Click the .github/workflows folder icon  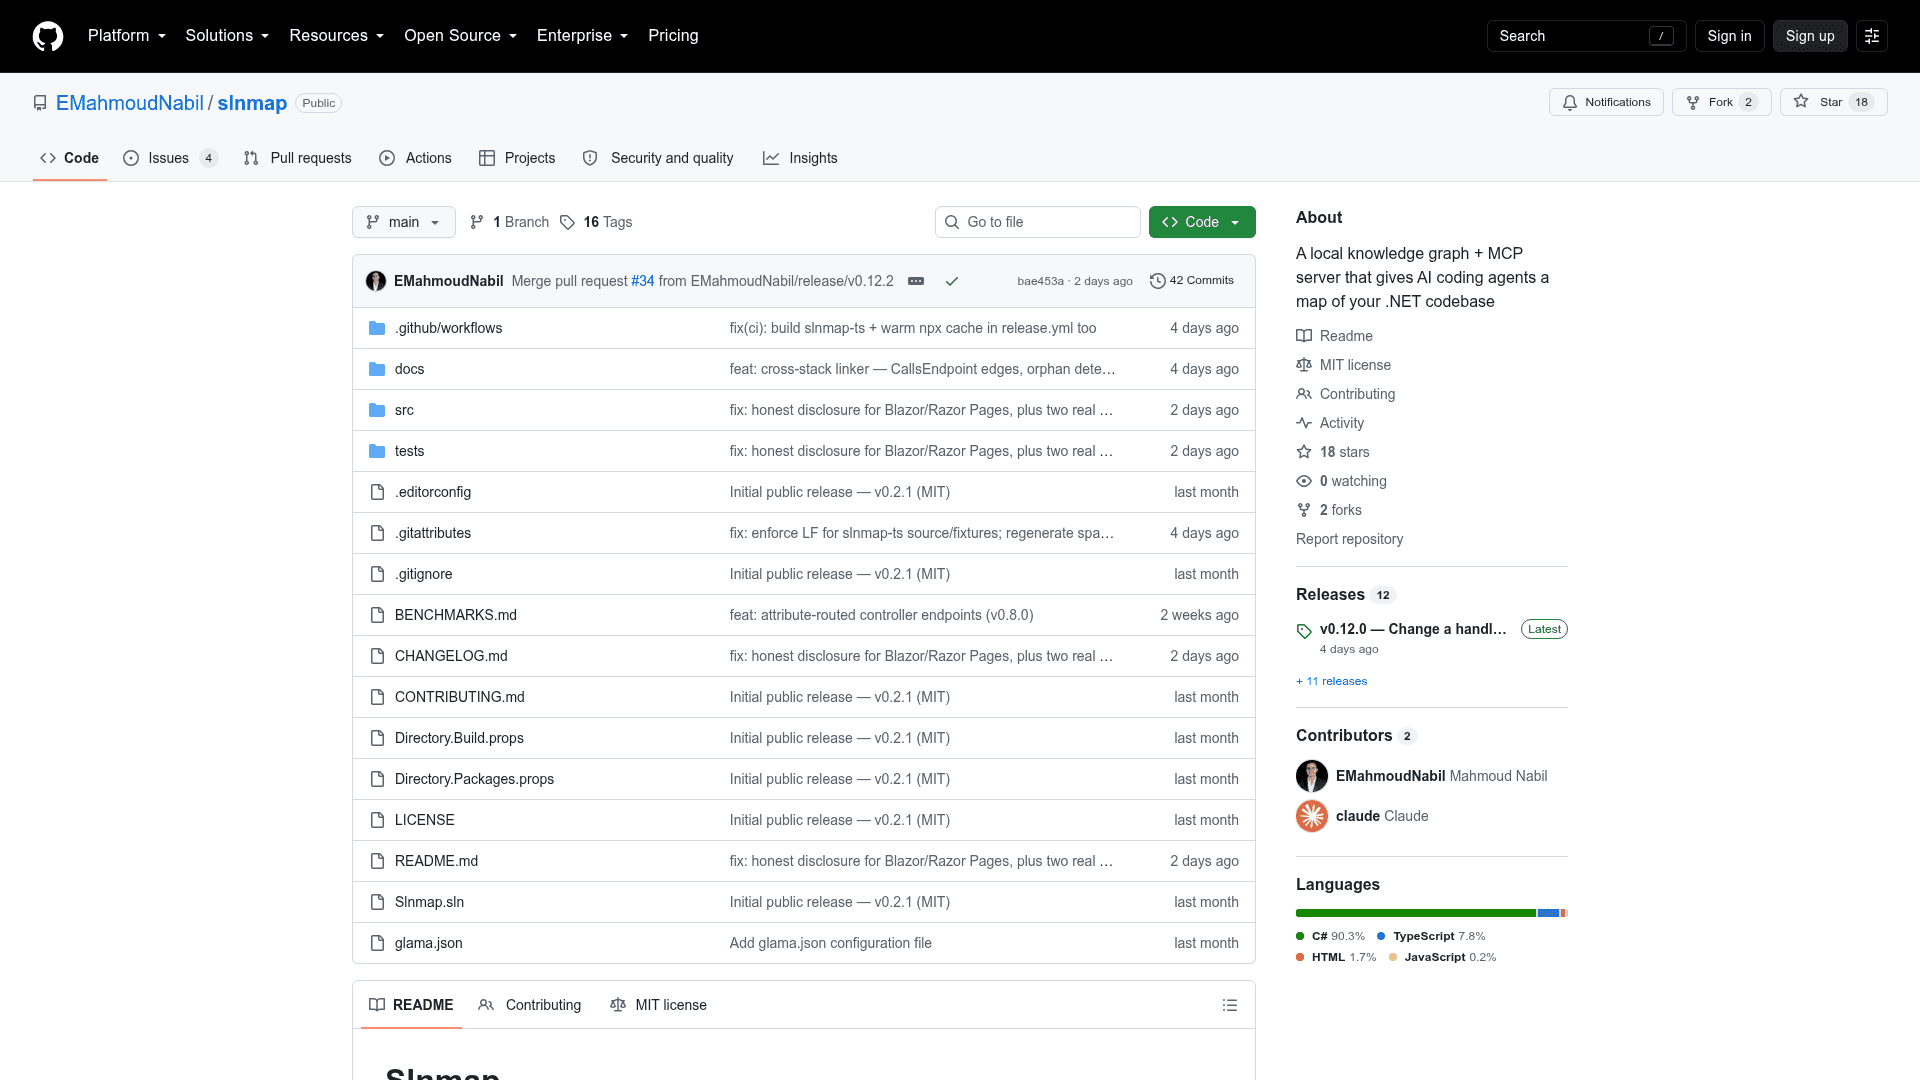tap(377, 328)
